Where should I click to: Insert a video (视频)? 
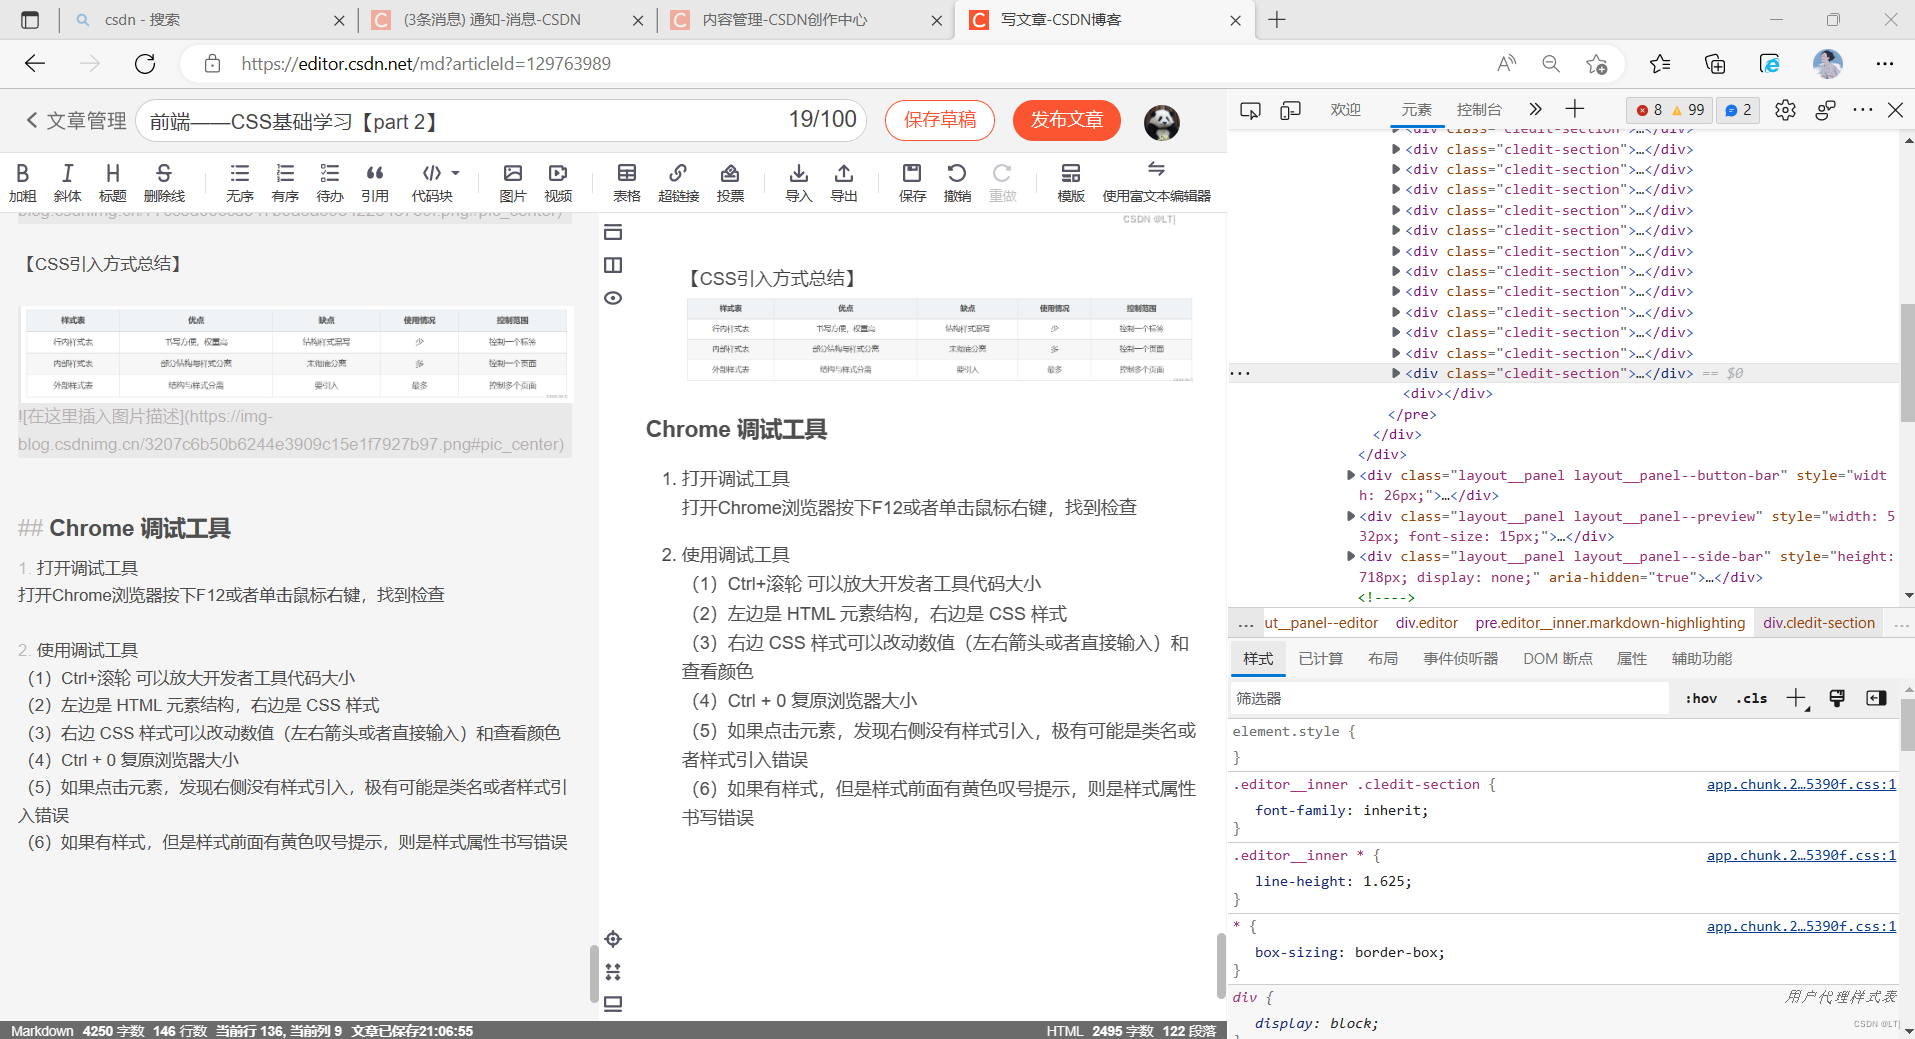[558, 183]
